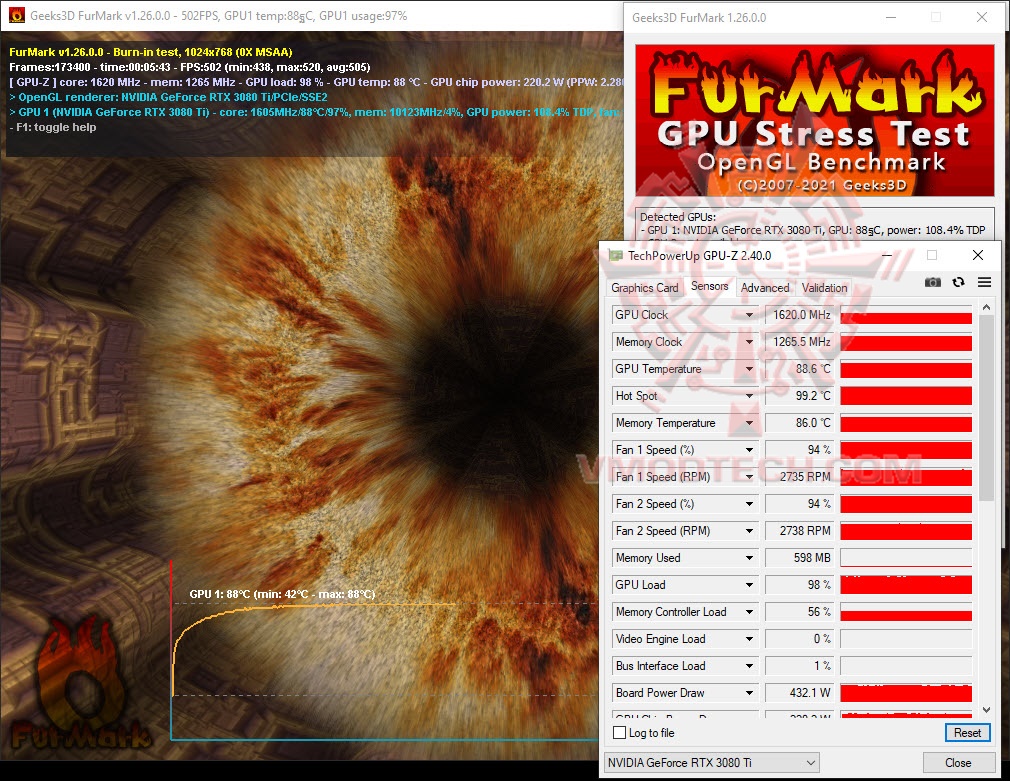Go to the Validation tab
1010x781 pixels.
pyautogui.click(x=824, y=288)
